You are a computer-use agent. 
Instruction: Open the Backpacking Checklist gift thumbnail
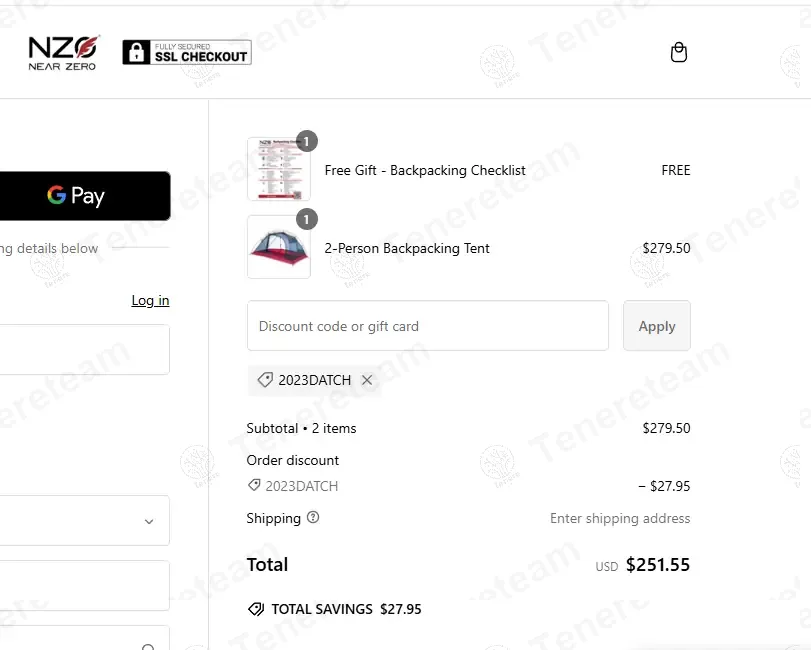279,169
